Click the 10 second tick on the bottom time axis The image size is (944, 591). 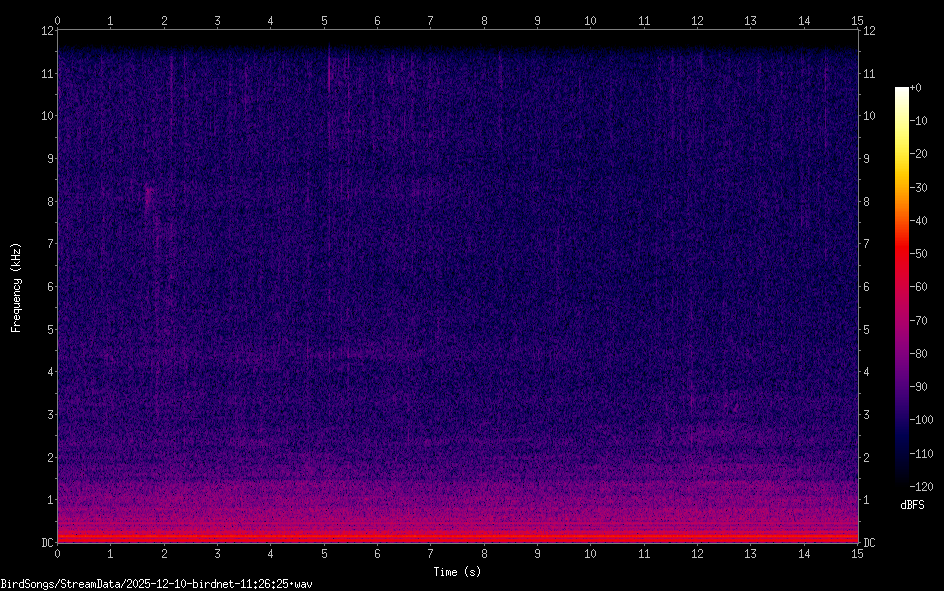point(590,553)
